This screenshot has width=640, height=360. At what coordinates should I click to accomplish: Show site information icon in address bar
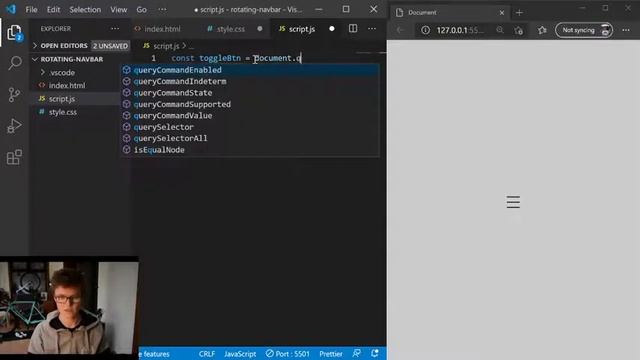(x=425, y=30)
